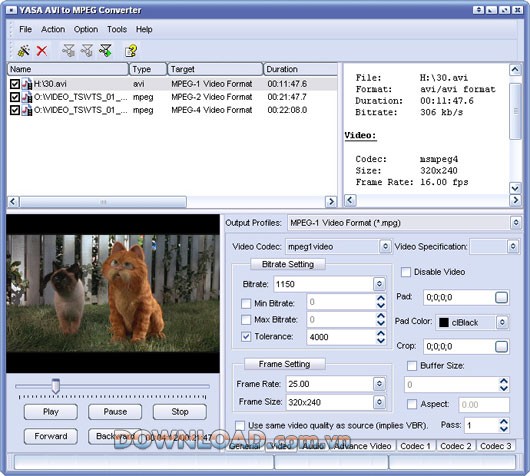The width and height of the screenshot is (530, 476).
Task: Click the info panel scroll up arrow
Action: [515, 70]
